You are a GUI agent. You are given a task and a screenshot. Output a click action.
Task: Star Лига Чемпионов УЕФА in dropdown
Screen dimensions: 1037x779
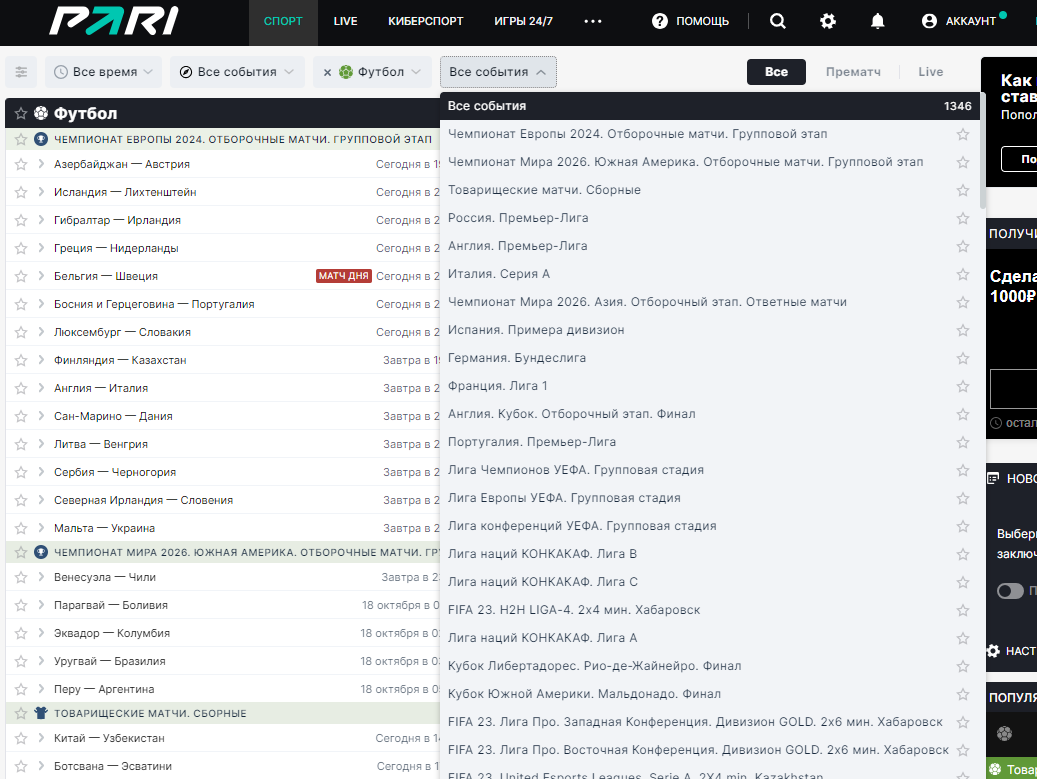pos(962,470)
